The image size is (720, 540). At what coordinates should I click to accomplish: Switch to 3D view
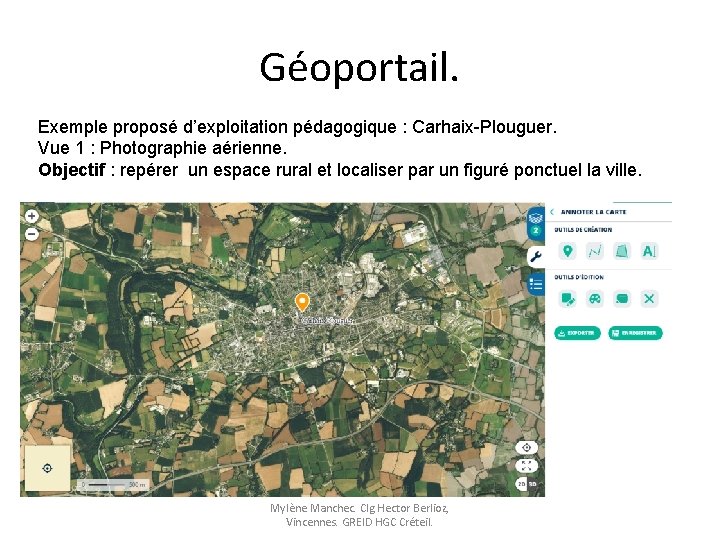click(532, 484)
